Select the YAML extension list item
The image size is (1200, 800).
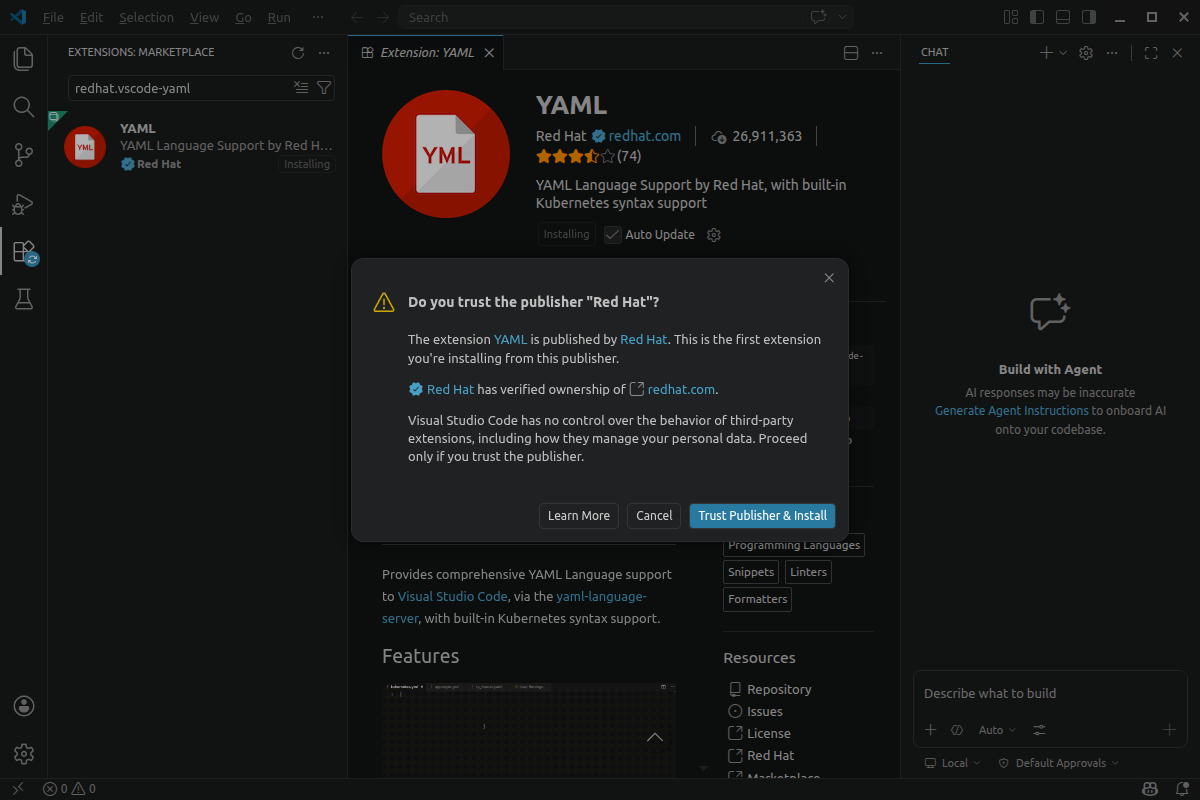tap(198, 147)
